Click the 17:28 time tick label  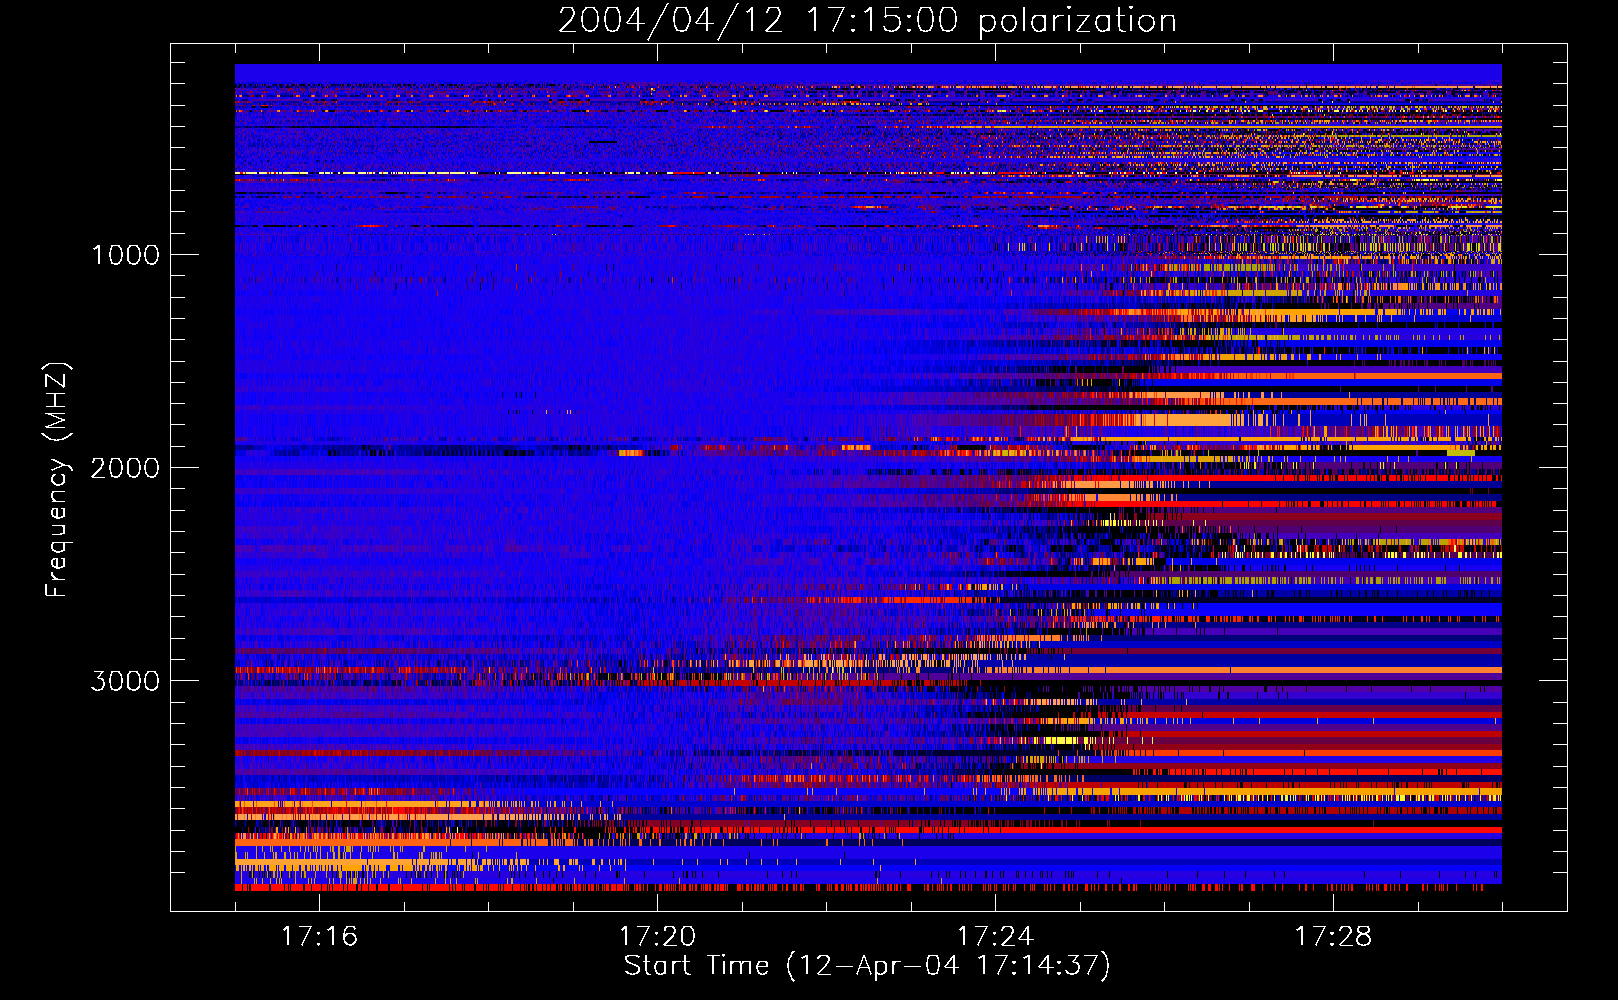pyautogui.click(x=1333, y=936)
